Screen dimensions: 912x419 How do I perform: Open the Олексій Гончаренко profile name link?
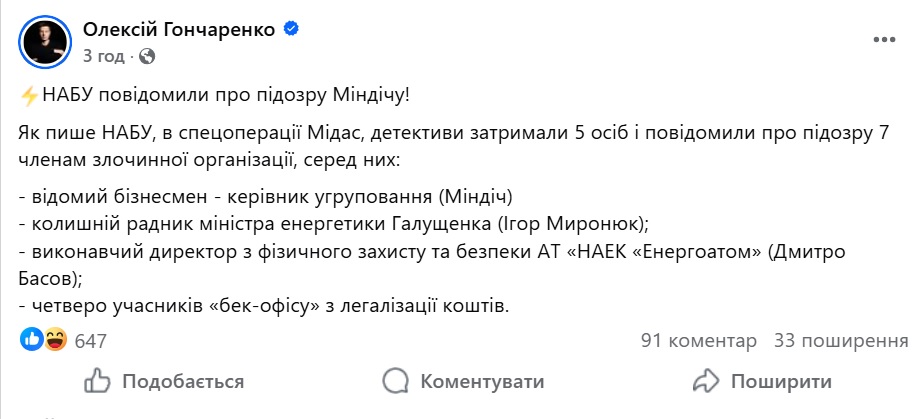179,30
